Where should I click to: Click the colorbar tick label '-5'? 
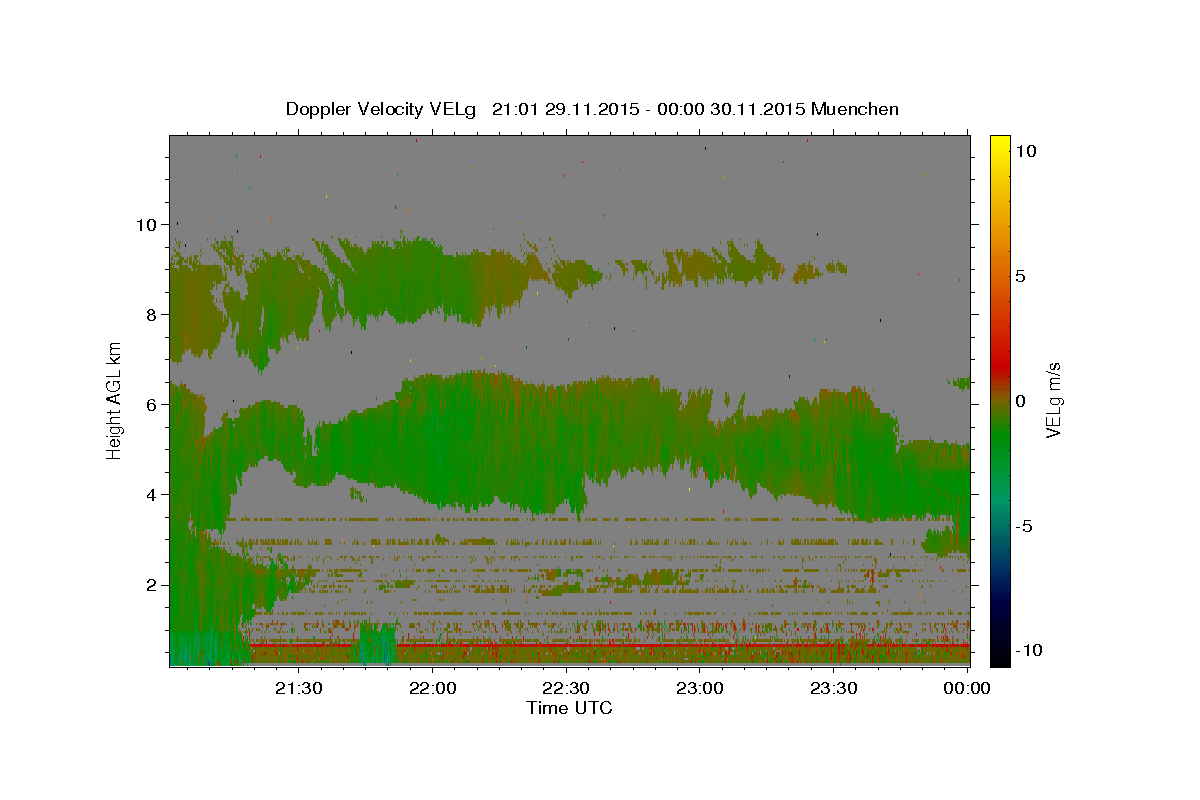click(x=1024, y=526)
